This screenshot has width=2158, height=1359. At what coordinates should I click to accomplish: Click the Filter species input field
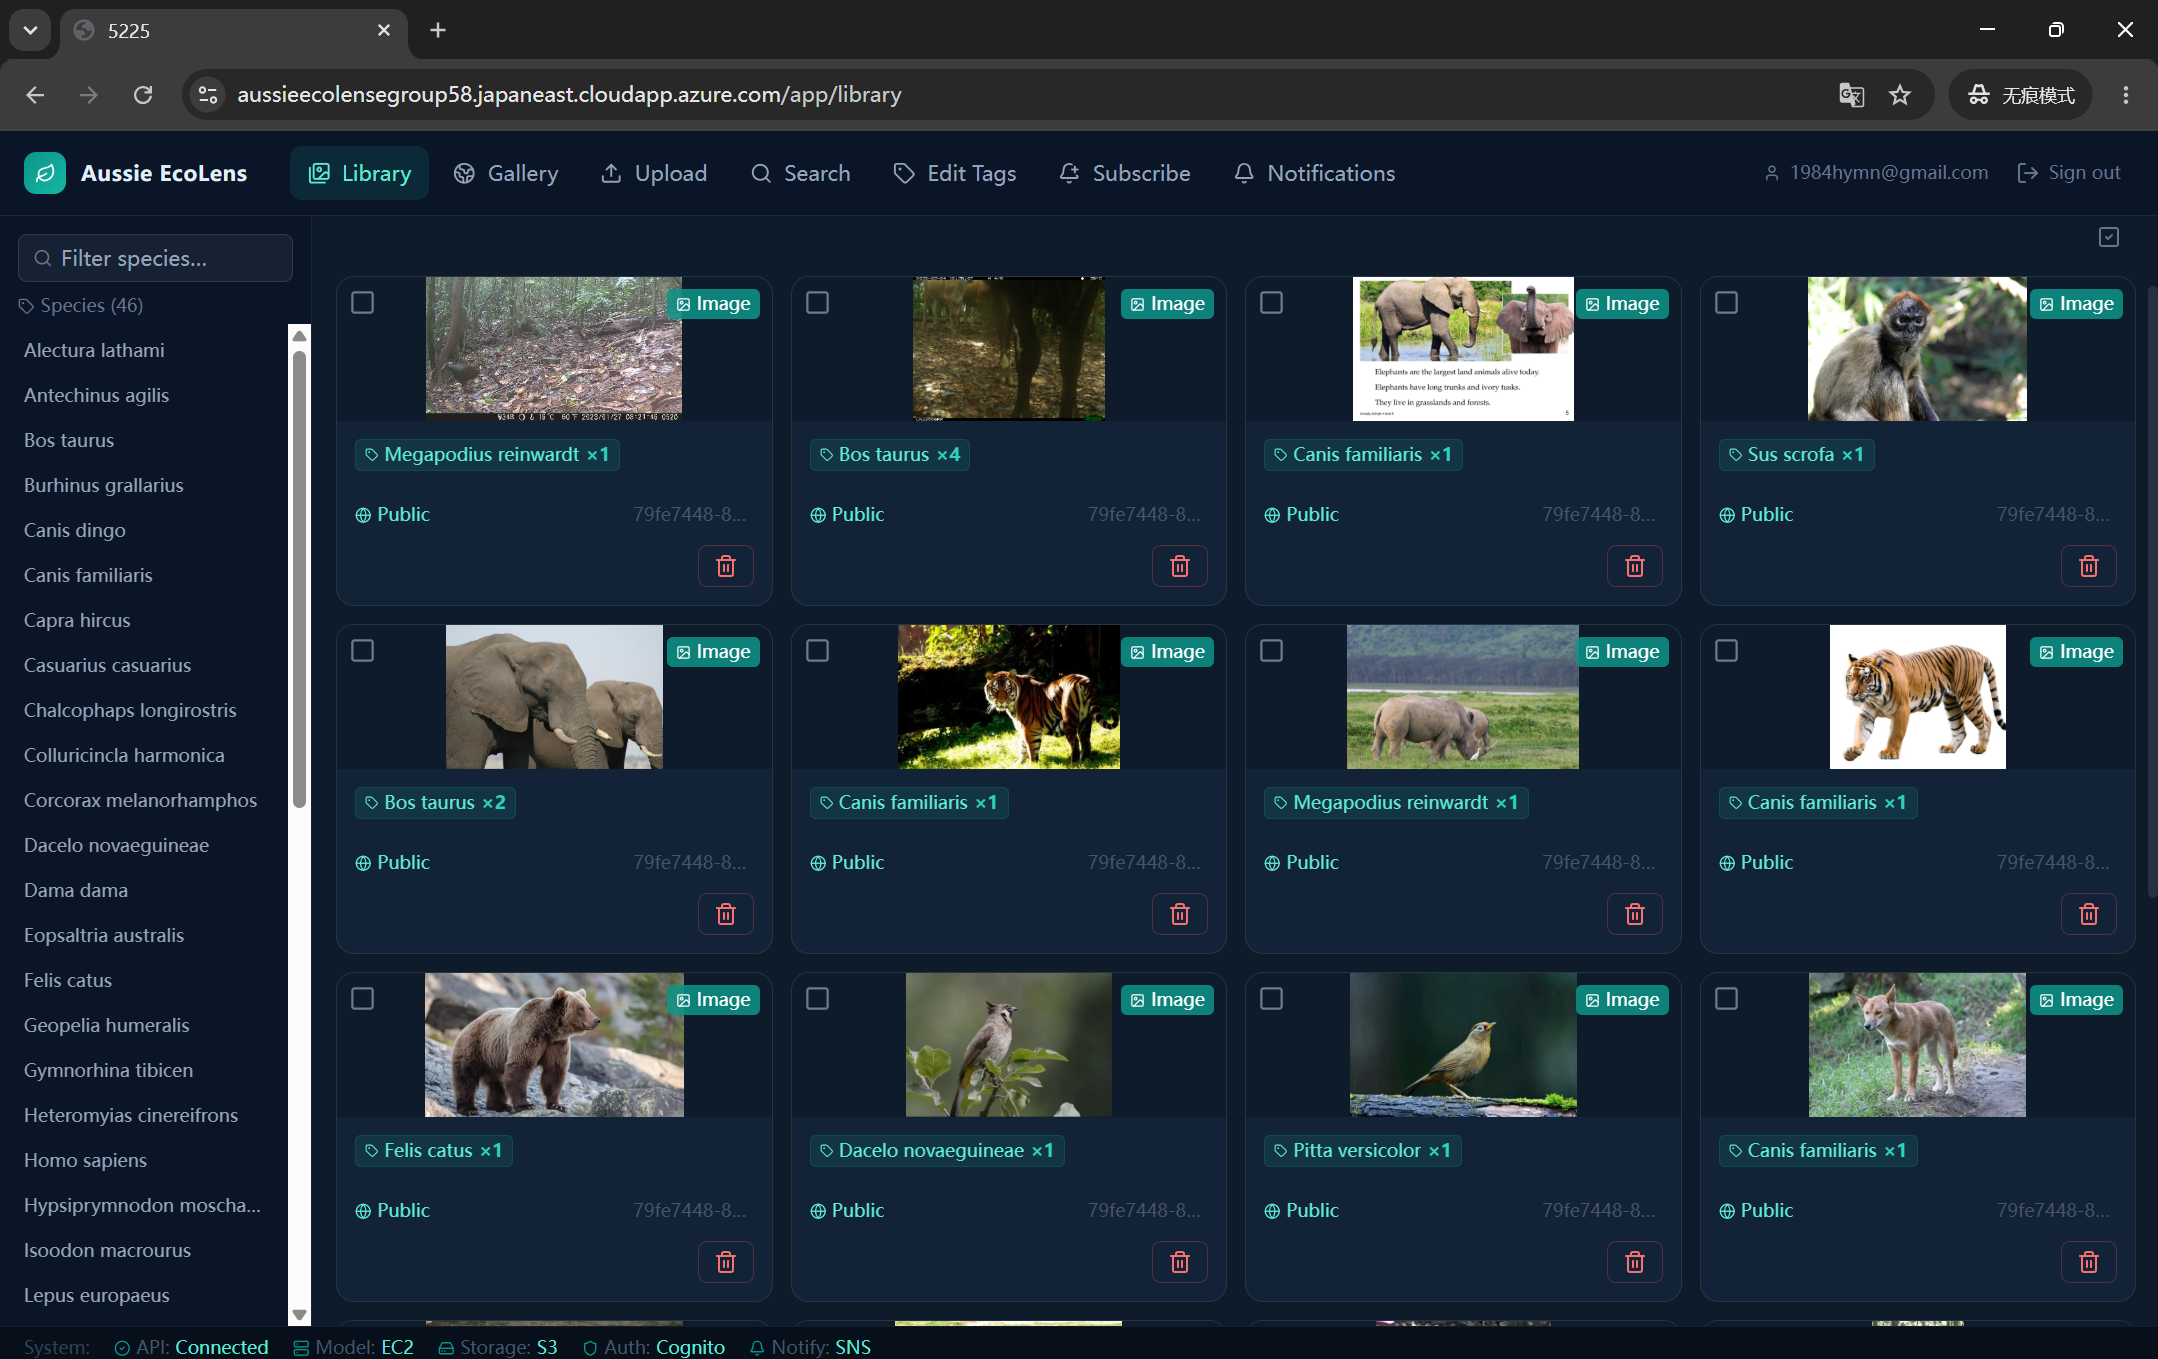tap(155, 258)
